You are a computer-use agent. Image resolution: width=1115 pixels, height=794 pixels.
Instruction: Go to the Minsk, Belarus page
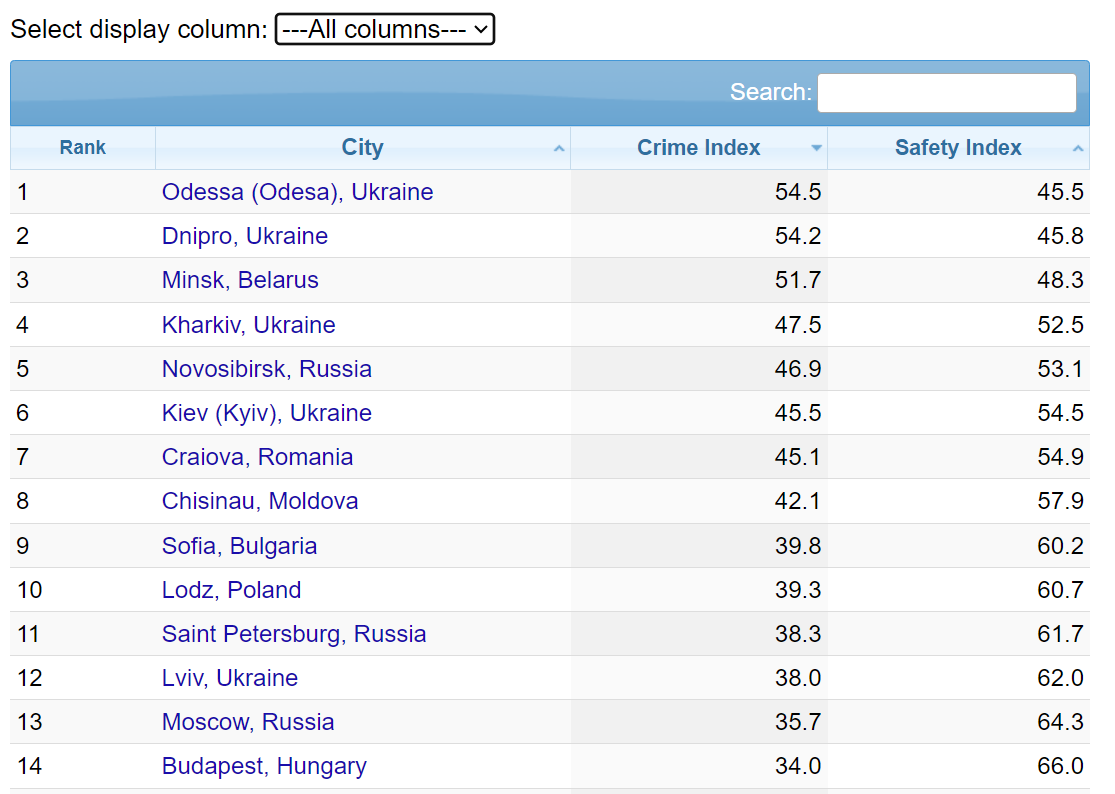coord(240,280)
